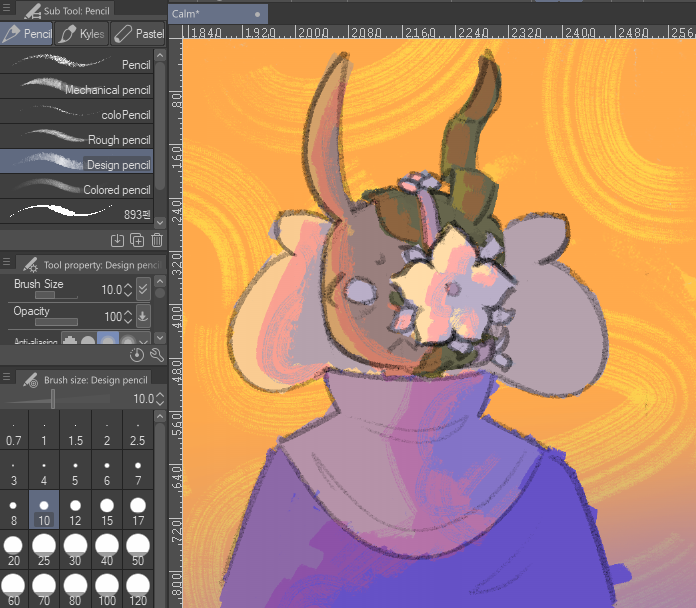The height and width of the screenshot is (608, 696).
Task: Open opacity dynamics settings button
Action: [x=143, y=316]
